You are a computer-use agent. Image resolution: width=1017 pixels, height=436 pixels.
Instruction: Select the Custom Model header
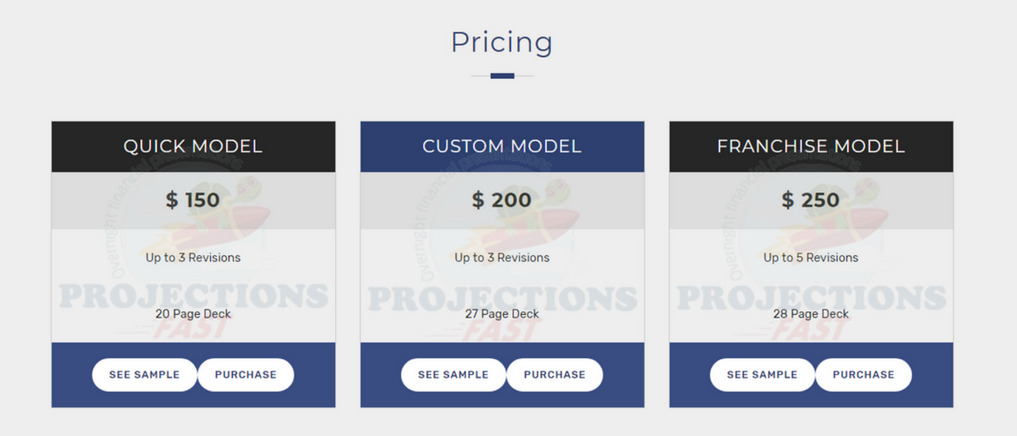(502, 147)
